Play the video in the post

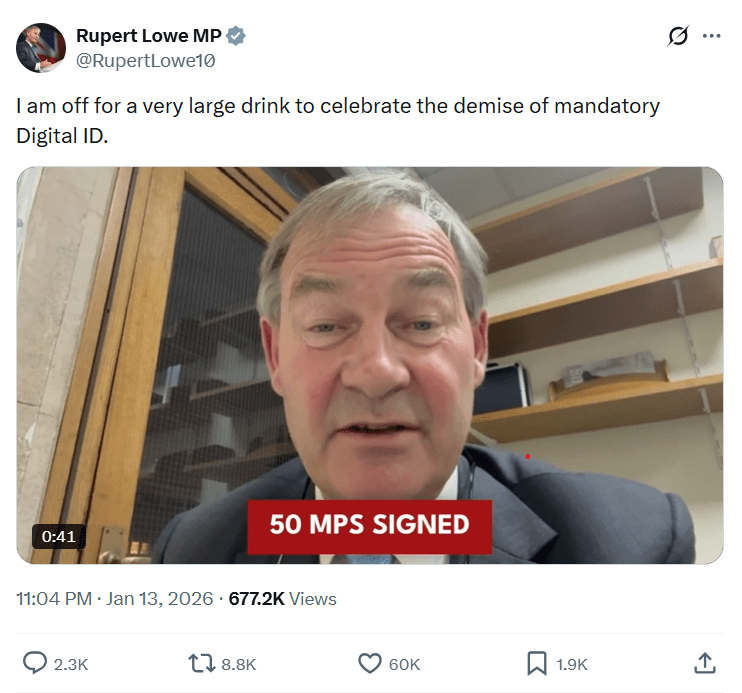(x=370, y=365)
